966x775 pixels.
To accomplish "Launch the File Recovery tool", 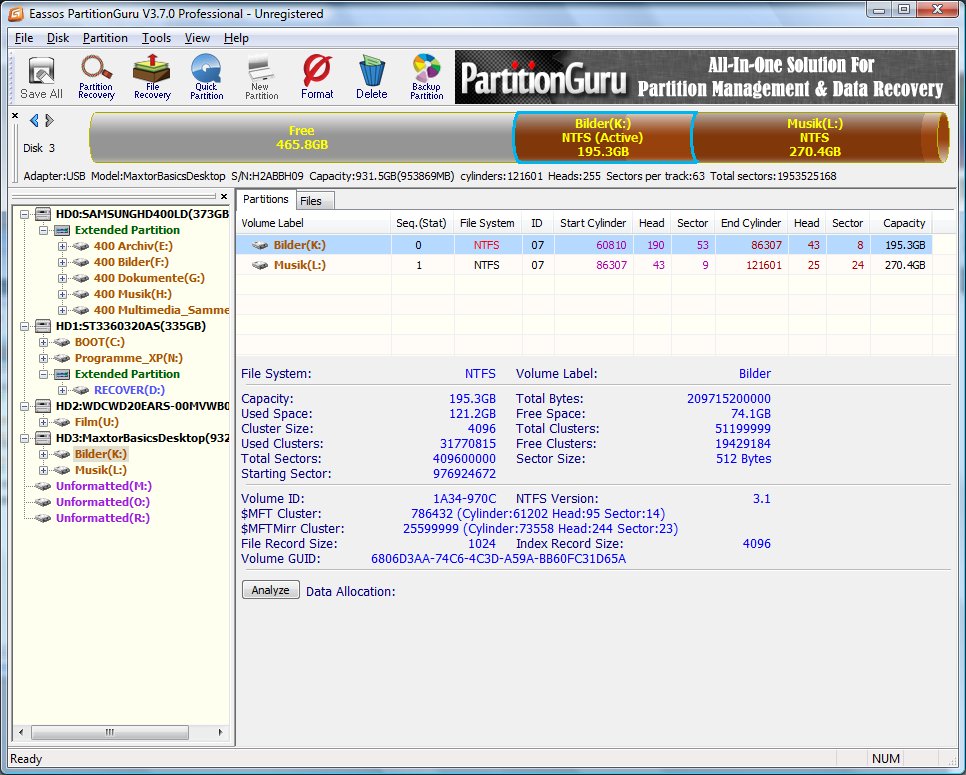I will coord(152,78).
